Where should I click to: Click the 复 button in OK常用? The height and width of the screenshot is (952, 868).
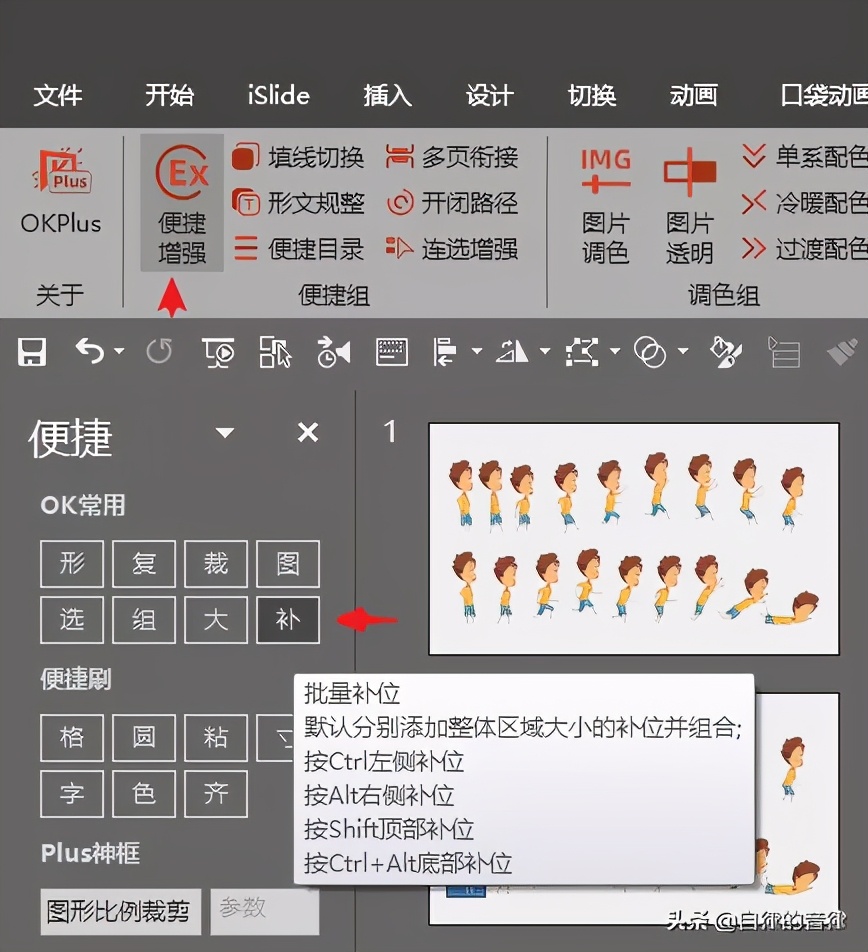coord(144,563)
